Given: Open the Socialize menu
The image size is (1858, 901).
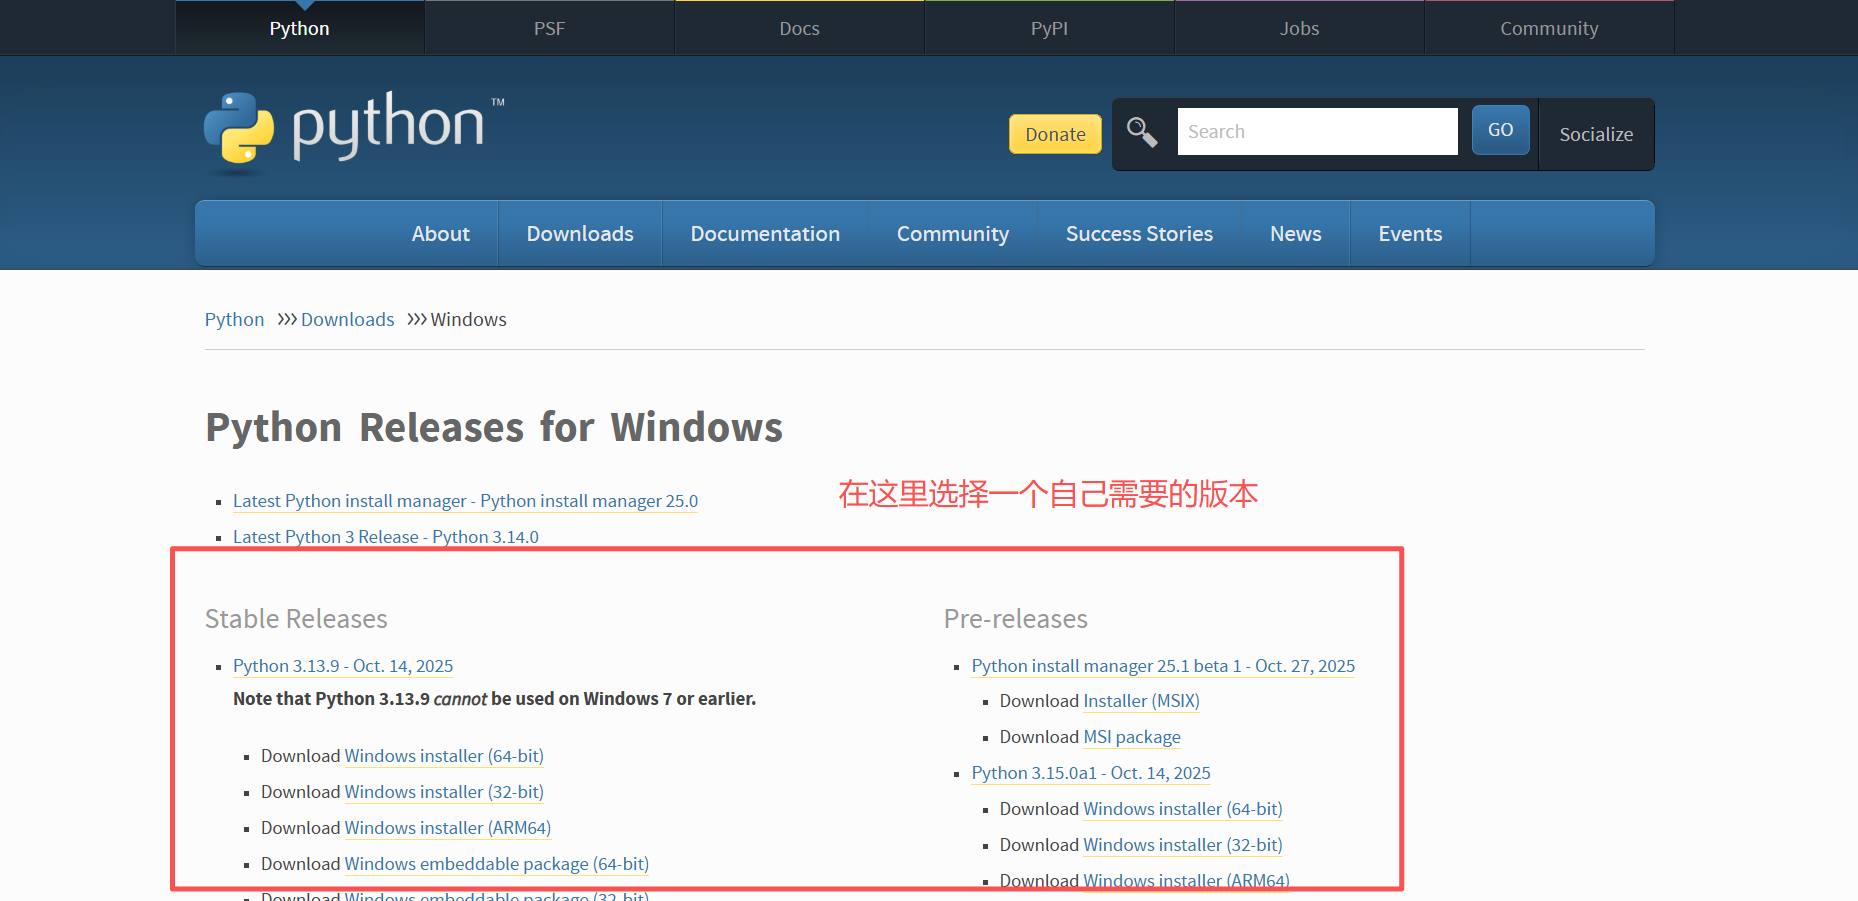Looking at the screenshot, I should point(1596,134).
